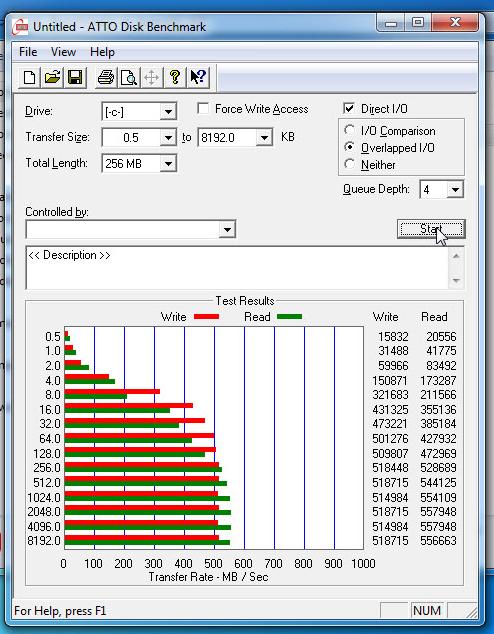
Task: Open the Help menu
Action: [x=102, y=52]
